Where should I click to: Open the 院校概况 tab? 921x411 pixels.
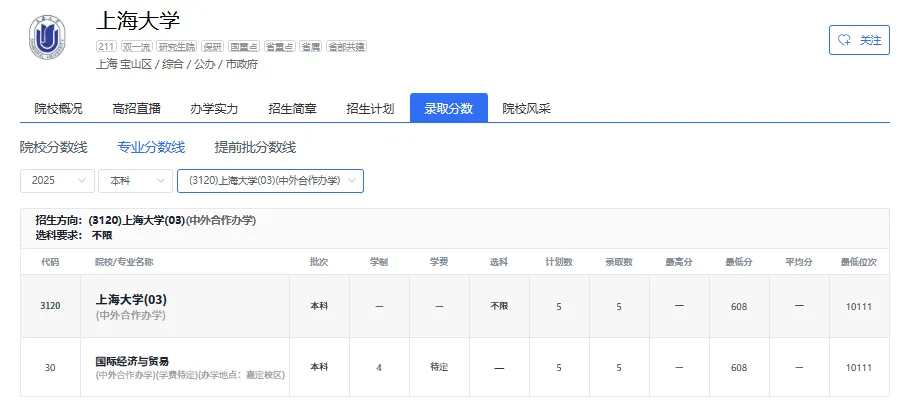(58, 109)
